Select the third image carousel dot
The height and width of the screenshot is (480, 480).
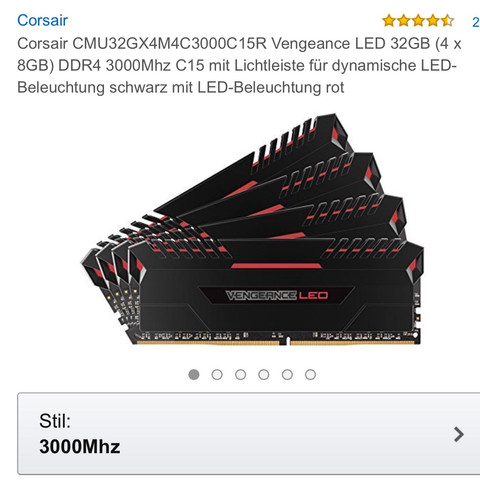[x=240, y=375]
